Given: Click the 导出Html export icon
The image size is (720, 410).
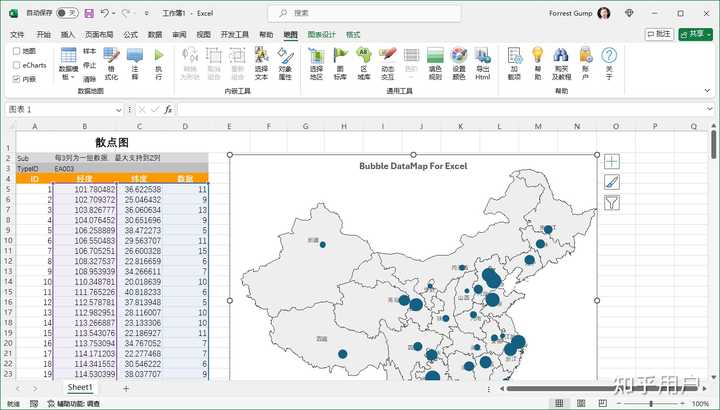Looking at the screenshot, I should click(x=483, y=64).
